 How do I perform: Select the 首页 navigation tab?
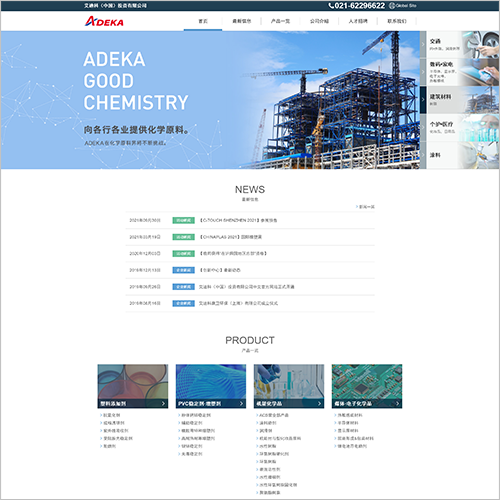[203, 21]
